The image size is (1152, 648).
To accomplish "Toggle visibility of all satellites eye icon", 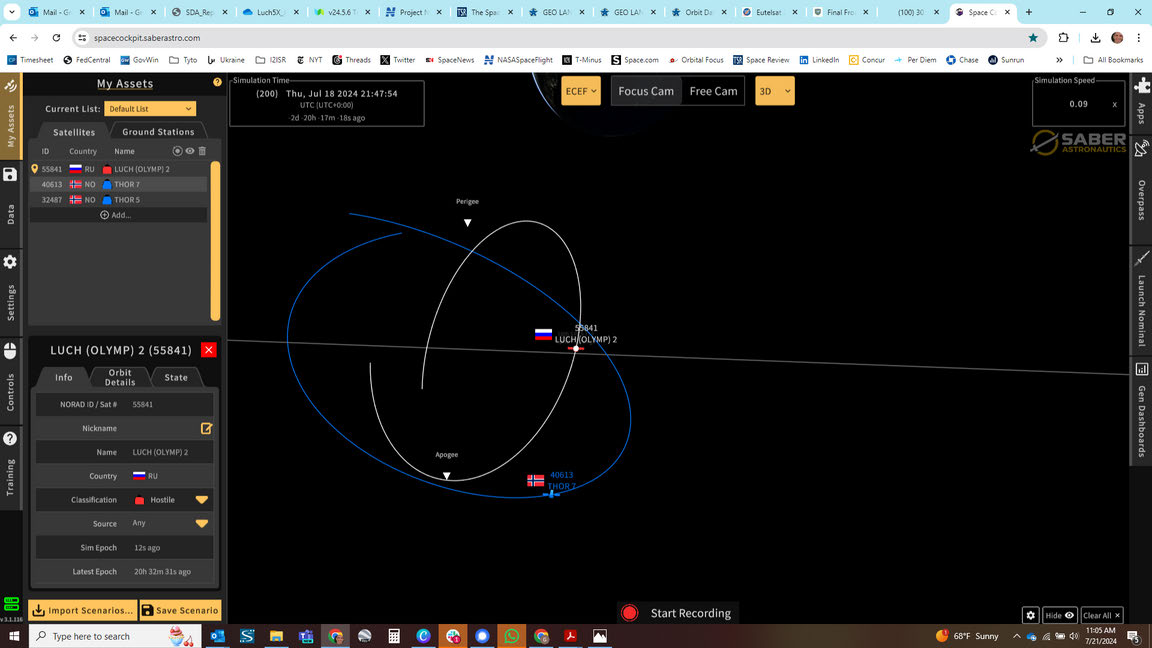I will (190, 151).
